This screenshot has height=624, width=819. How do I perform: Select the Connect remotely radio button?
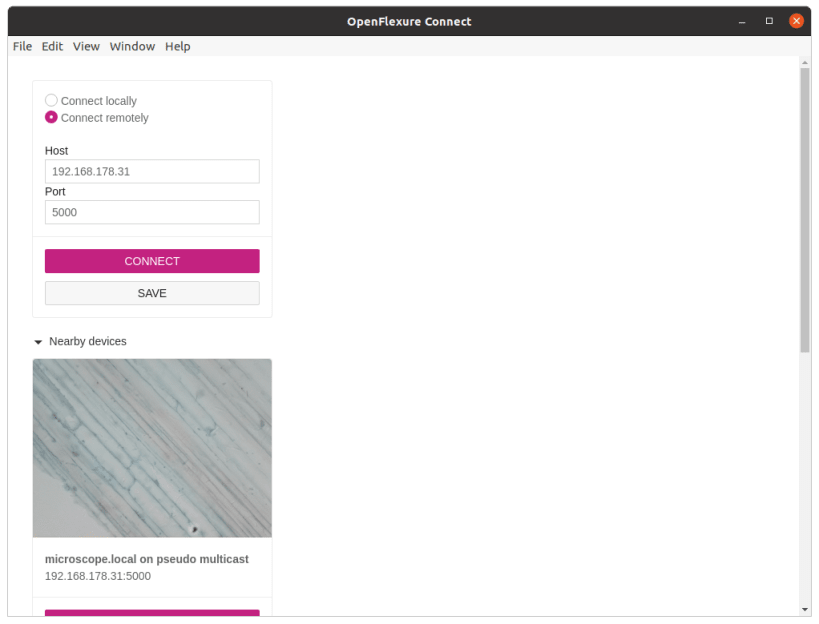coord(51,117)
